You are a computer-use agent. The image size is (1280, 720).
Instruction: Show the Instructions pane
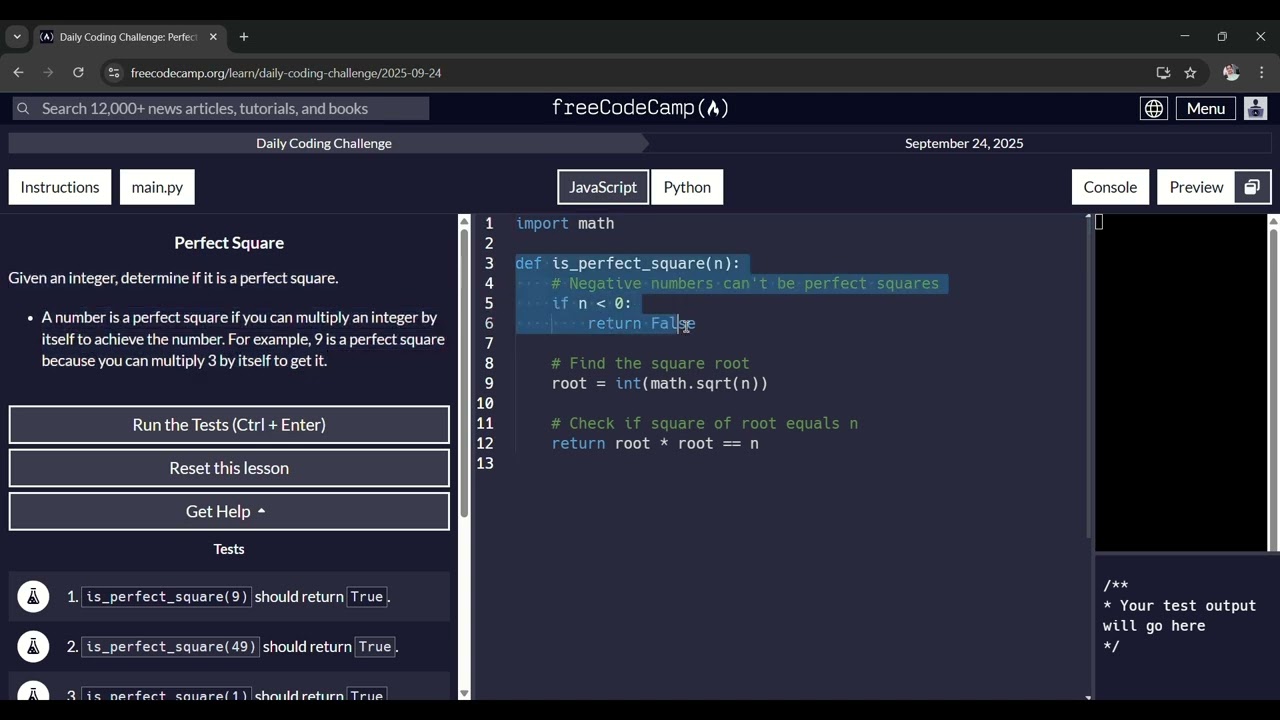[60, 187]
